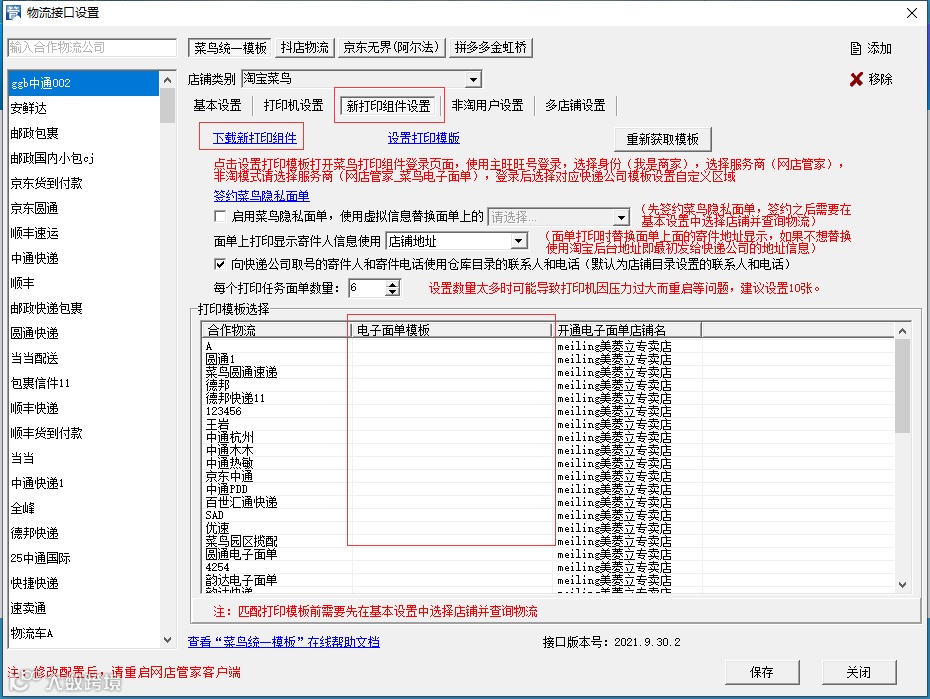Select the 中通PDD table row

coord(548,489)
